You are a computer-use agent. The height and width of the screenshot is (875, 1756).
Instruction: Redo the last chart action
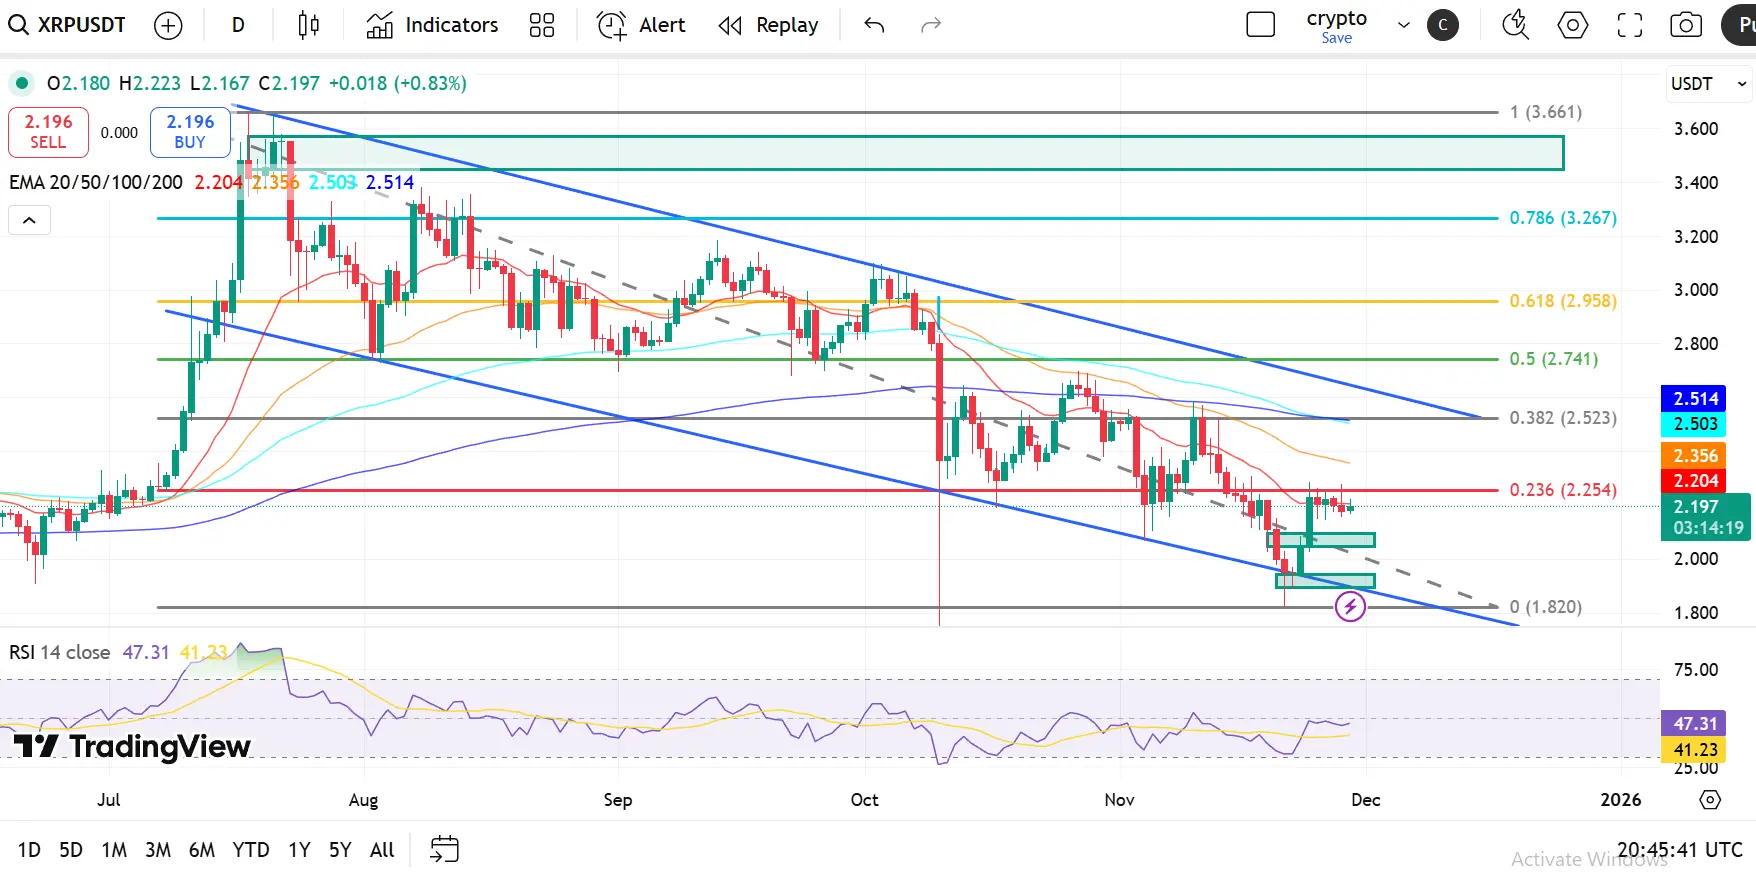click(x=931, y=25)
